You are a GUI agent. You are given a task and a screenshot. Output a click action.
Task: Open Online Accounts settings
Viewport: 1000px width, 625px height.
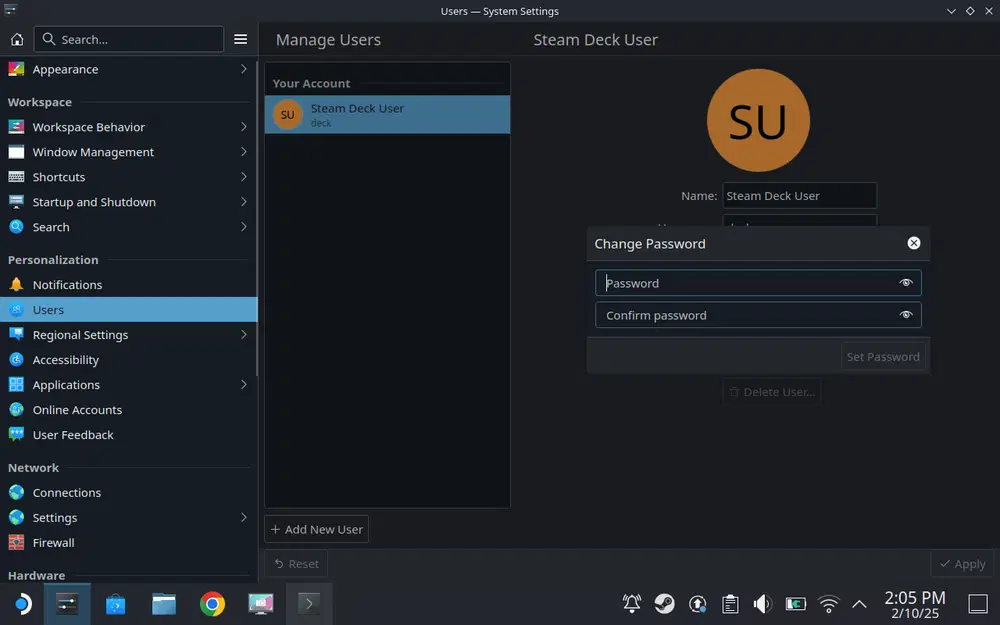[128, 409]
